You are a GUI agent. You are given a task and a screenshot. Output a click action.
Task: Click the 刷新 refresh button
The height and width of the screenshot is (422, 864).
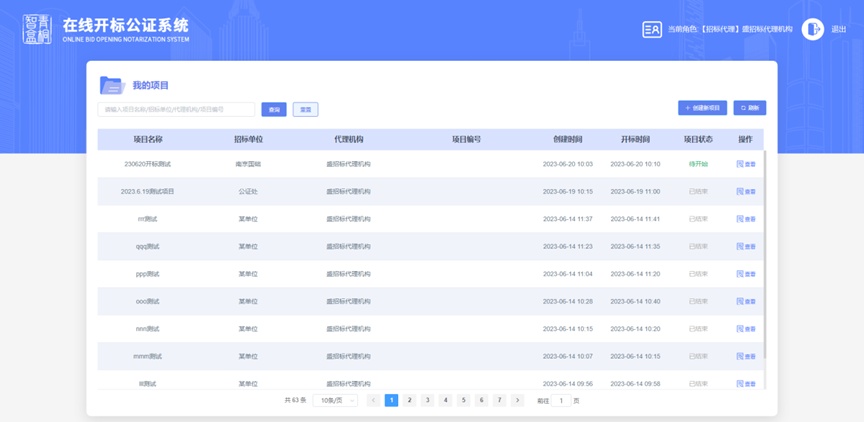point(749,108)
